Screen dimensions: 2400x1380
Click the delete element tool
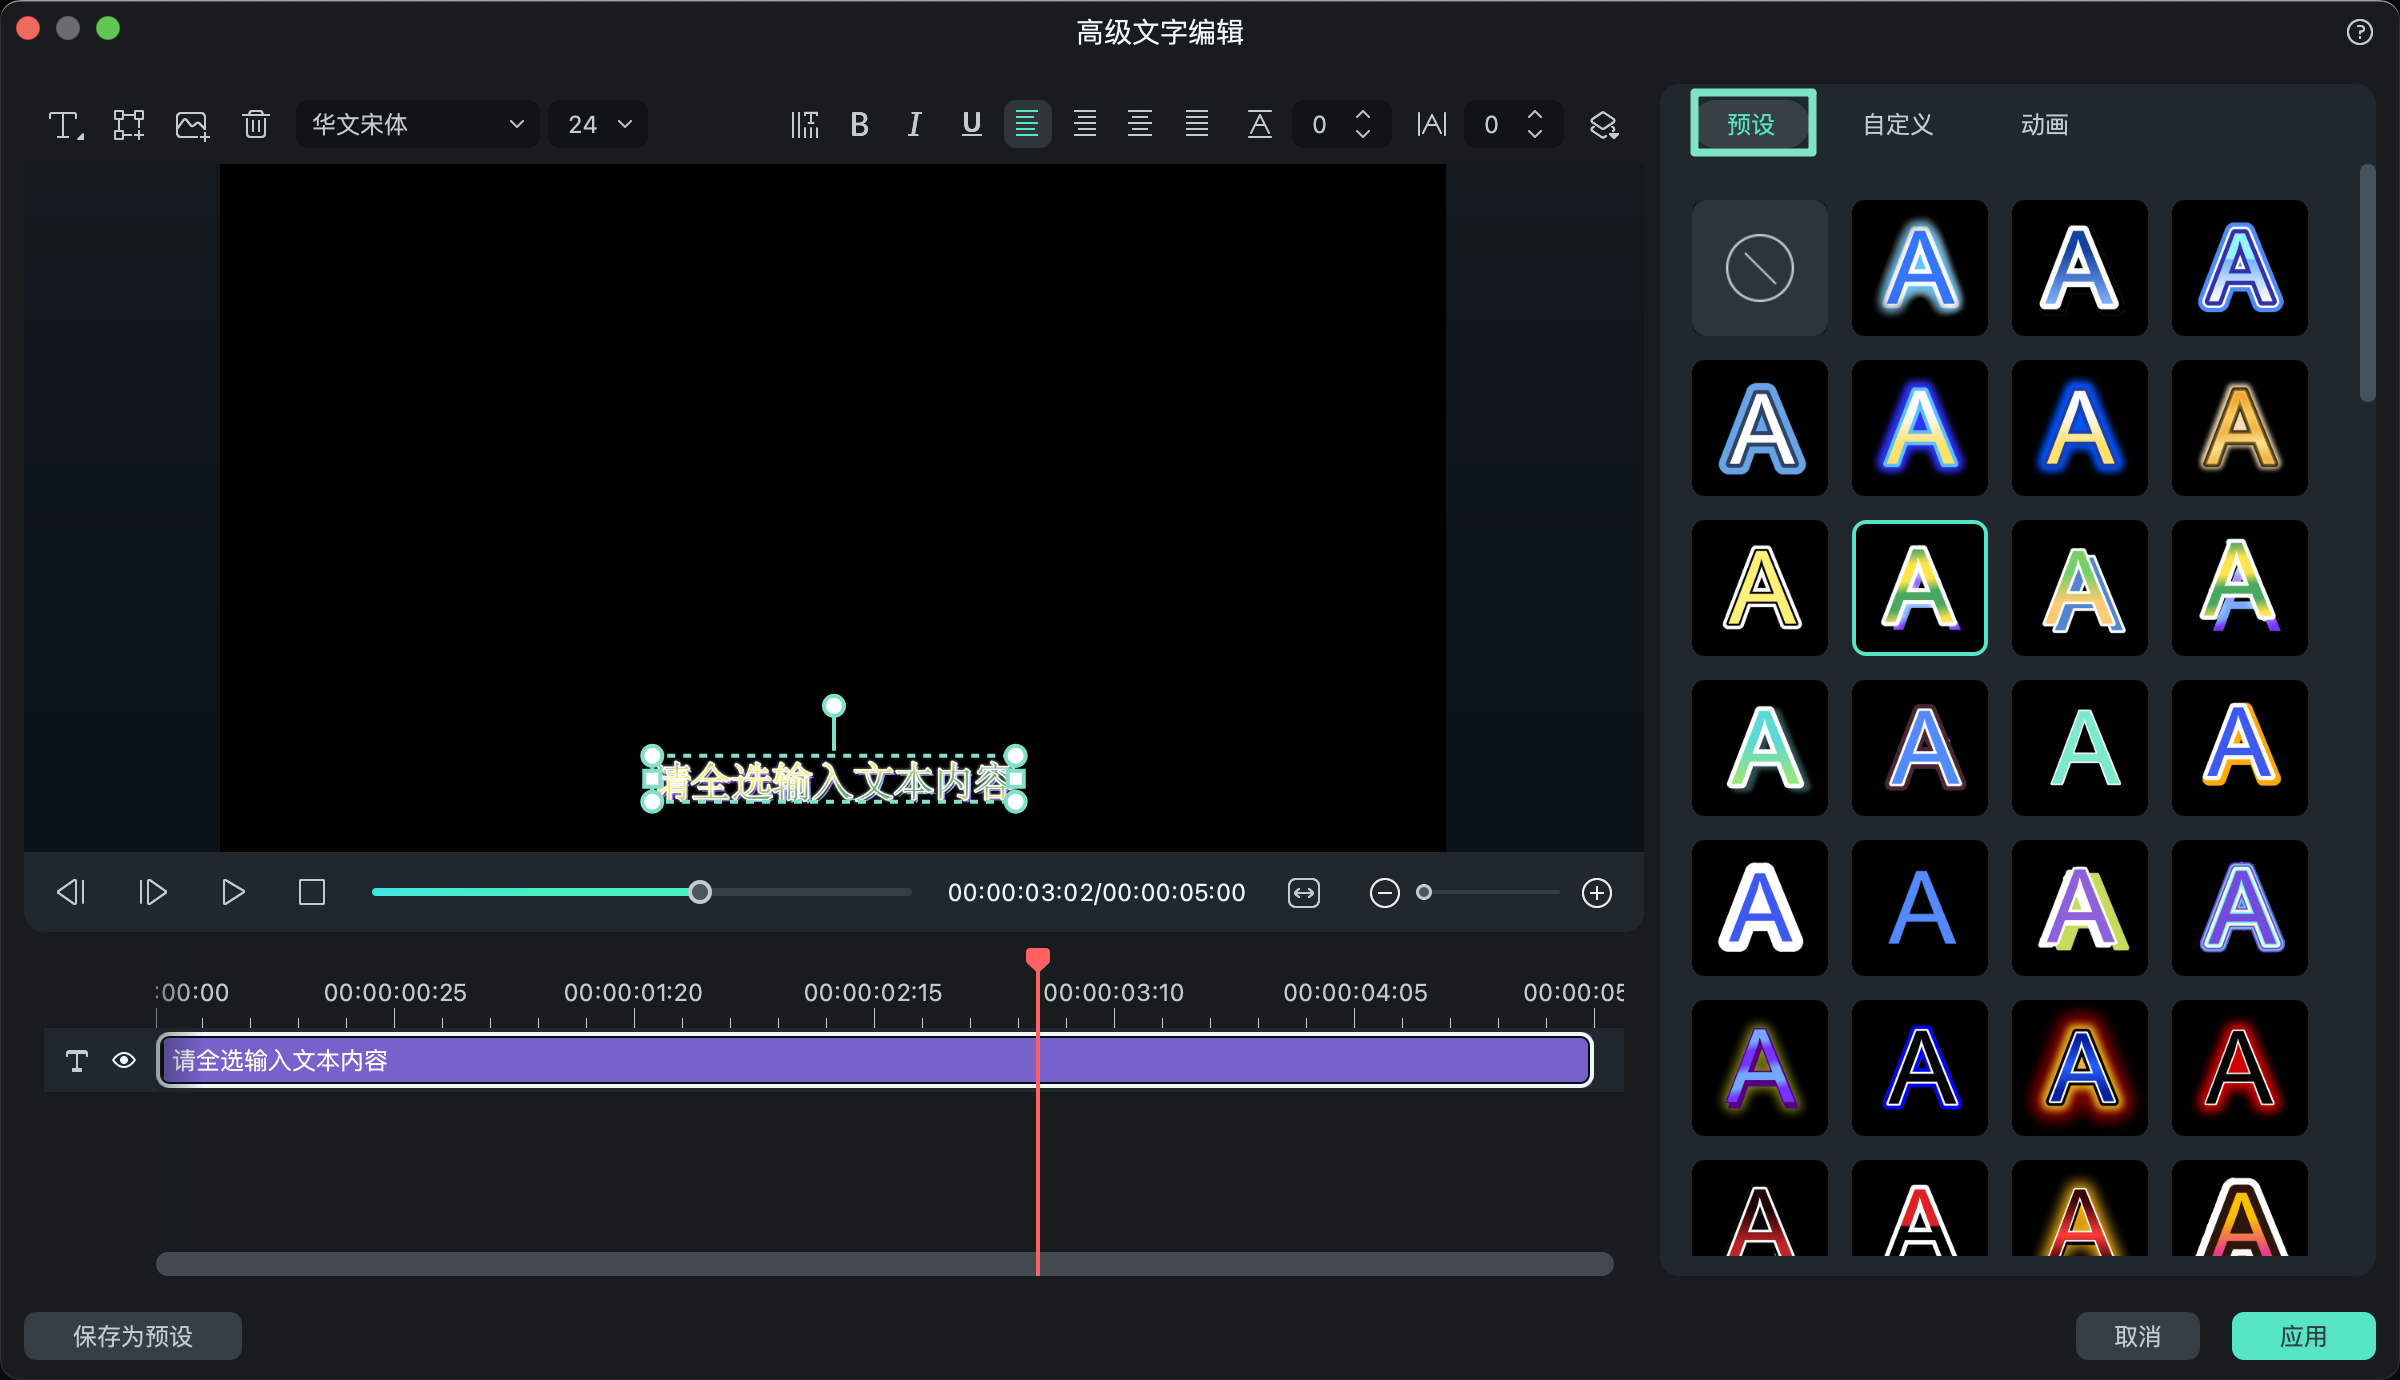255,124
